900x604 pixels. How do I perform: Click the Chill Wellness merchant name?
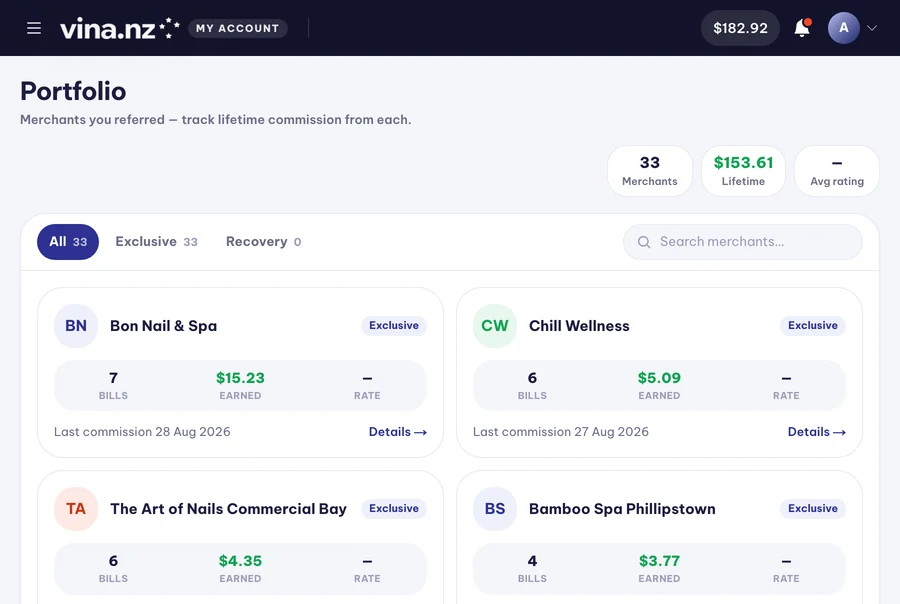pos(579,326)
